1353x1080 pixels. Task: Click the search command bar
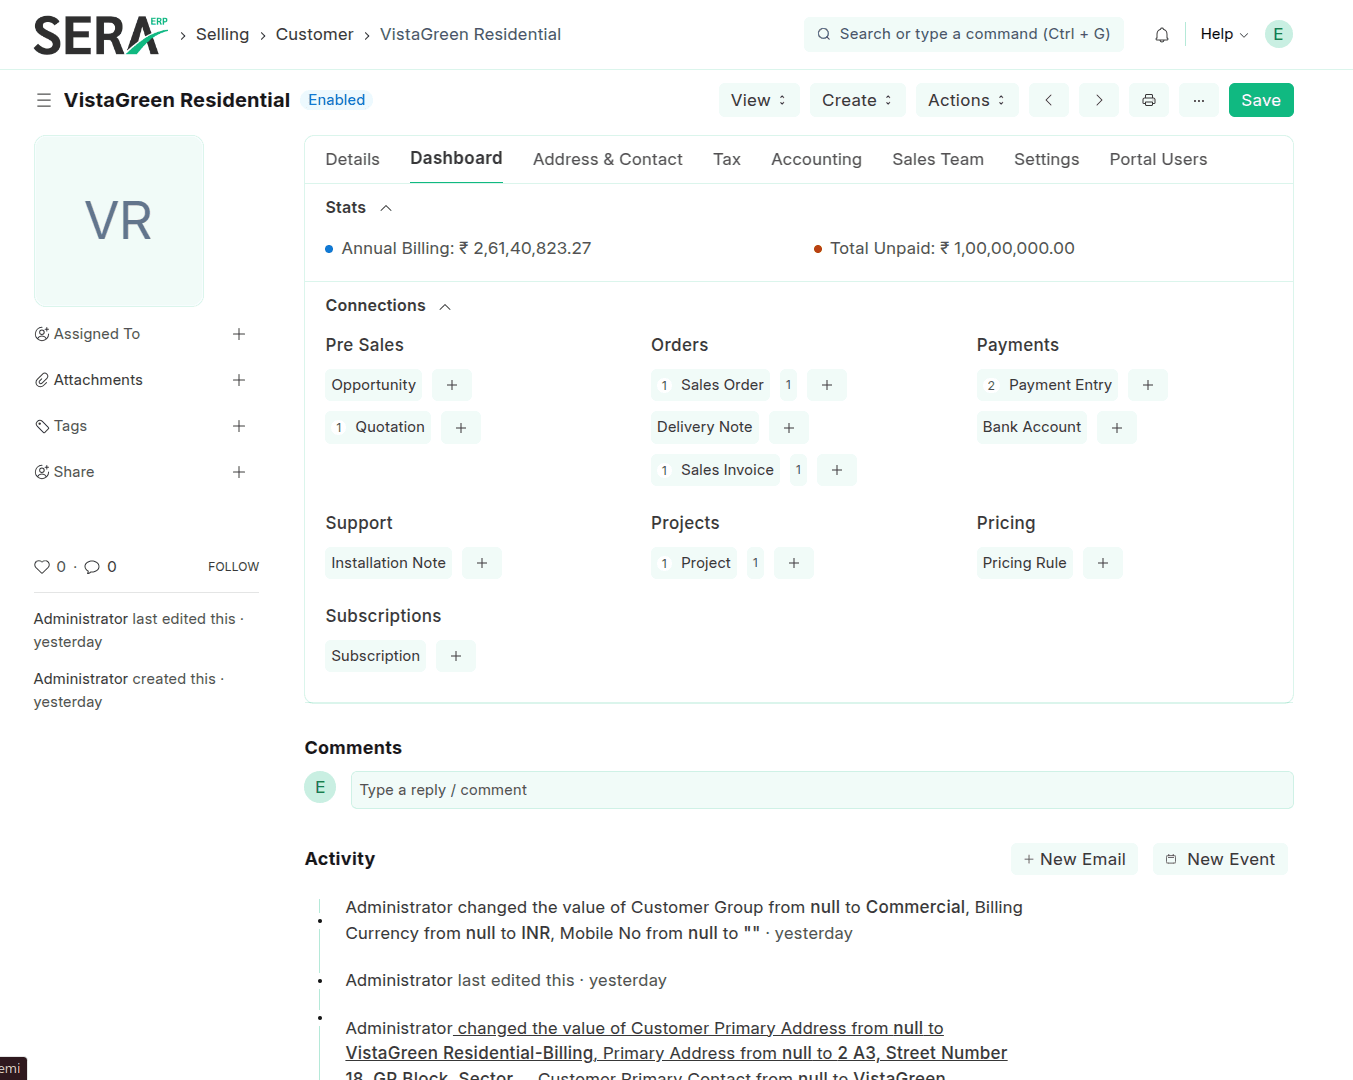pyautogui.click(x=964, y=34)
